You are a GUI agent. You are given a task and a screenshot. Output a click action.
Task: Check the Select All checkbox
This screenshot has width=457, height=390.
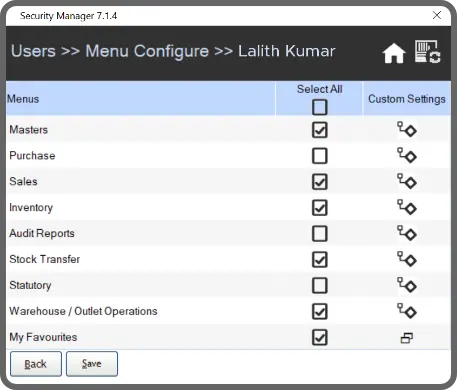coord(320,107)
